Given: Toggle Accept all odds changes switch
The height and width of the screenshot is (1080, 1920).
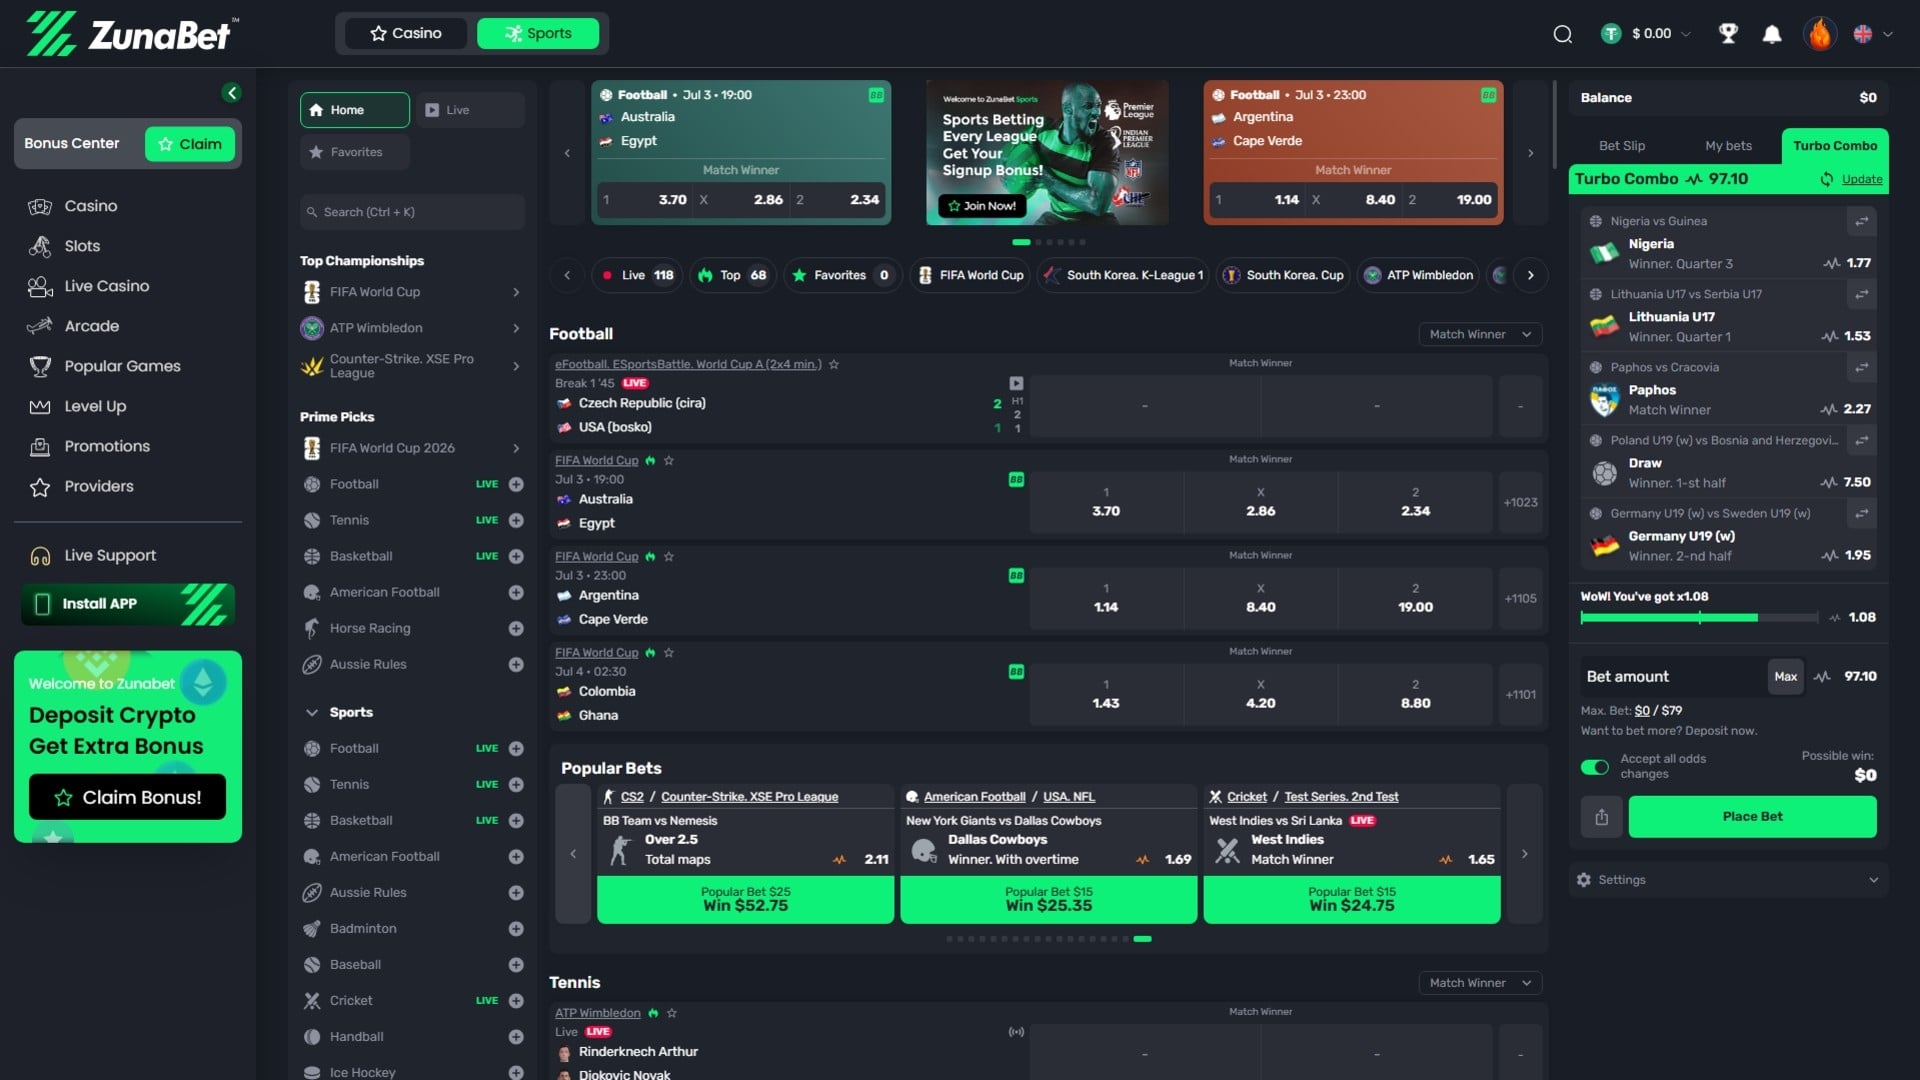Looking at the screenshot, I should pos(1595,767).
